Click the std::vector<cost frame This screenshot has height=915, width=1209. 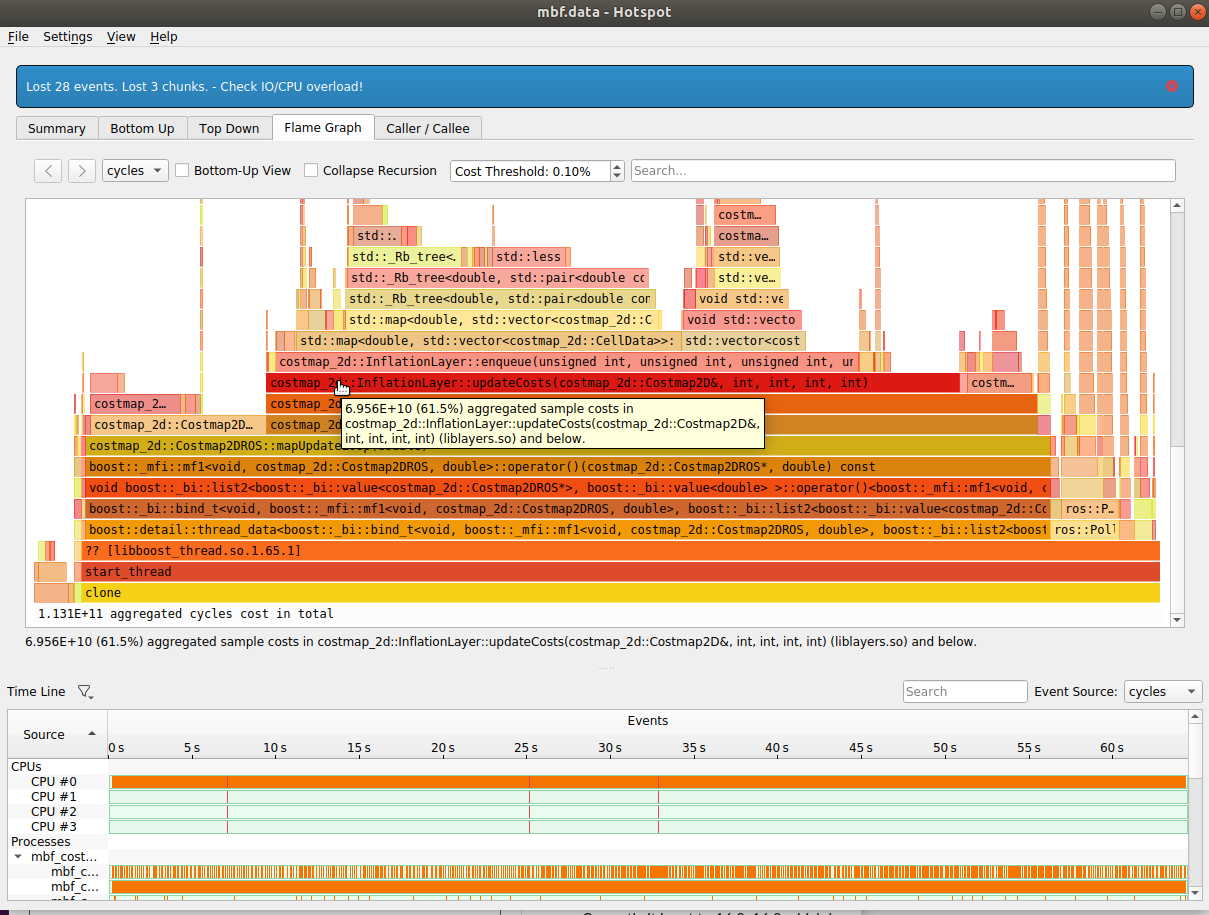pos(742,341)
